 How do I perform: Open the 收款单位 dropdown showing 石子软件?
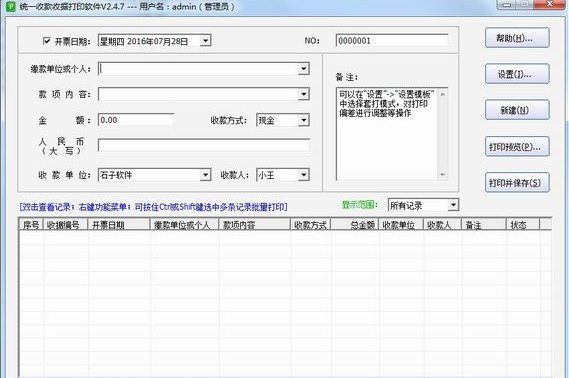pyautogui.click(x=205, y=175)
